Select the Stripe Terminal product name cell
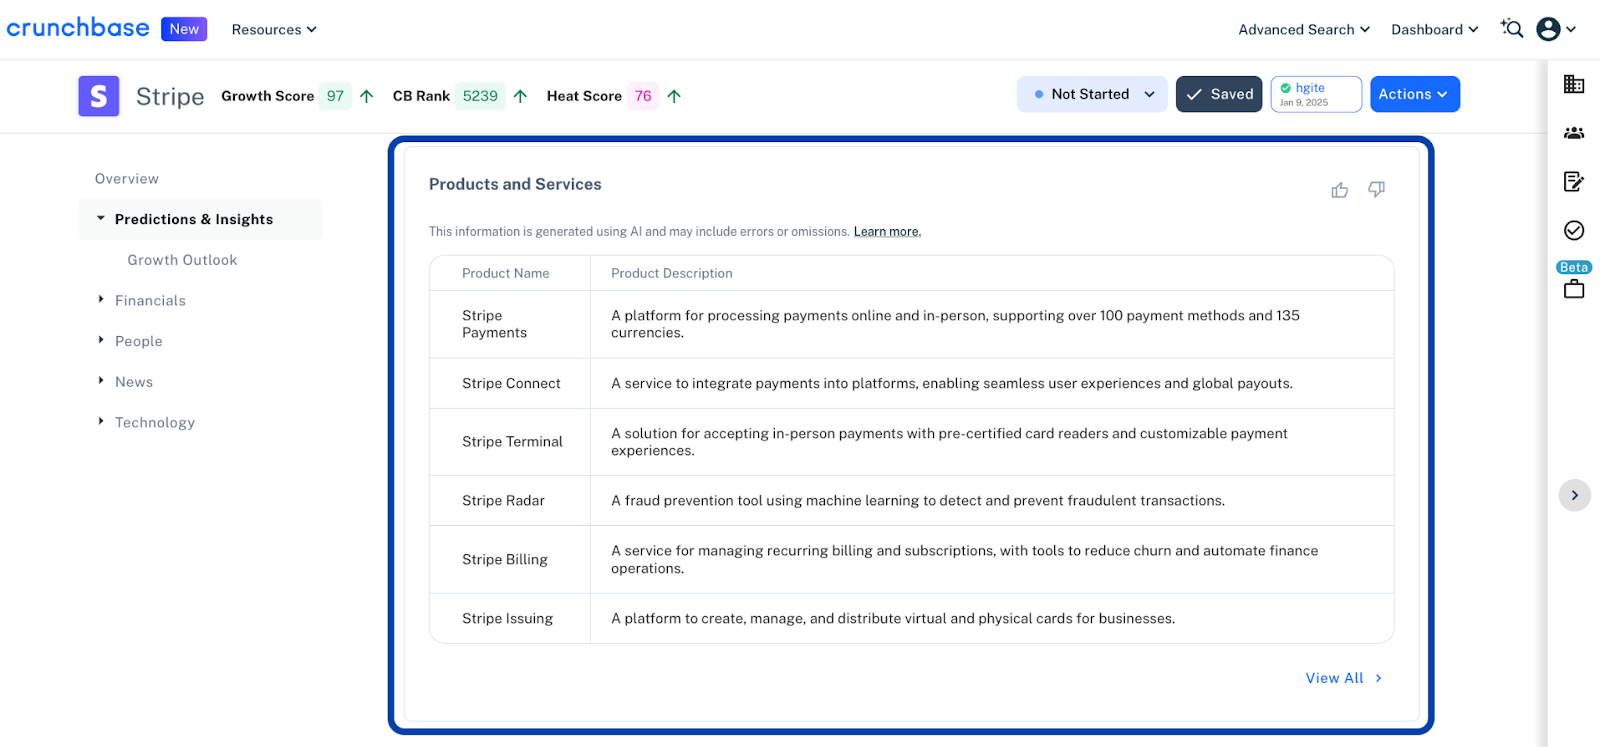Viewport: 1600px width, 747px height. click(512, 441)
